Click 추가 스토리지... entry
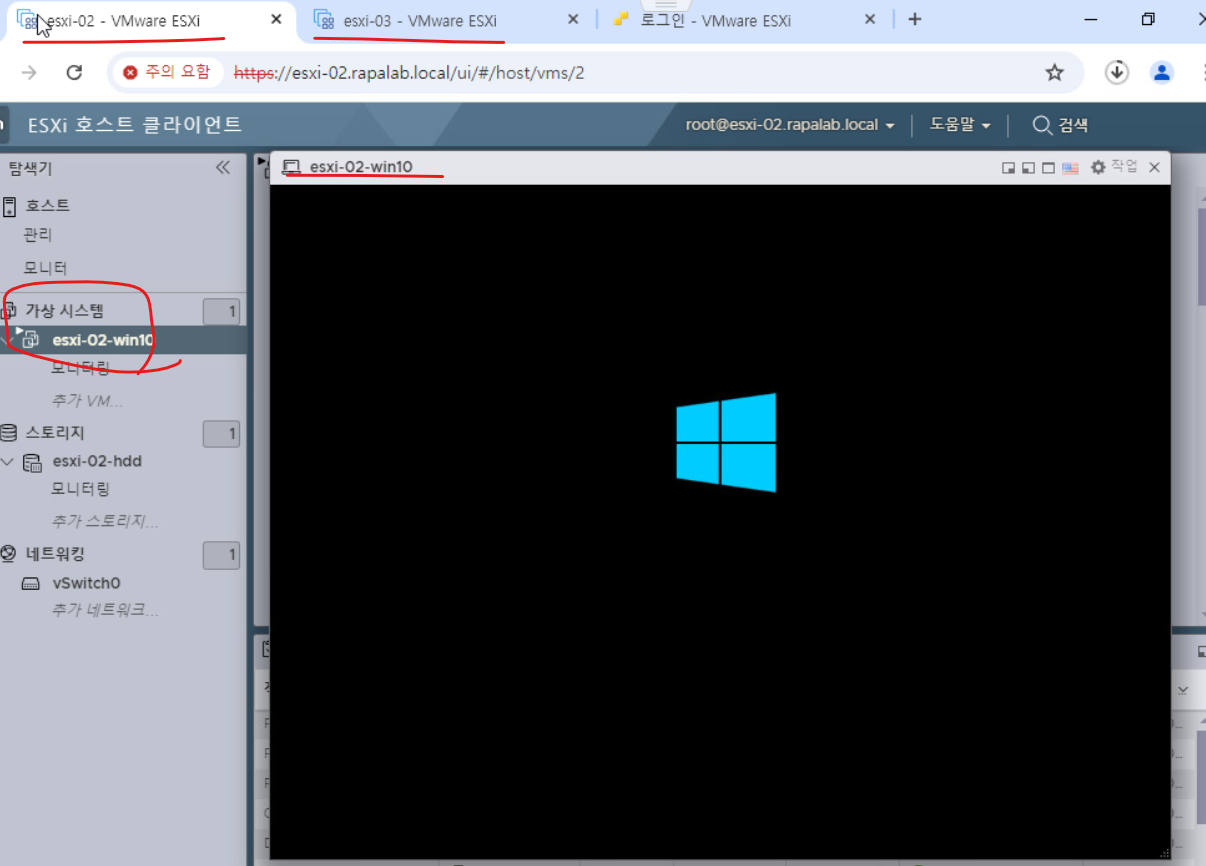Viewport: 1206px width, 866px height. pyautogui.click(x=105, y=522)
